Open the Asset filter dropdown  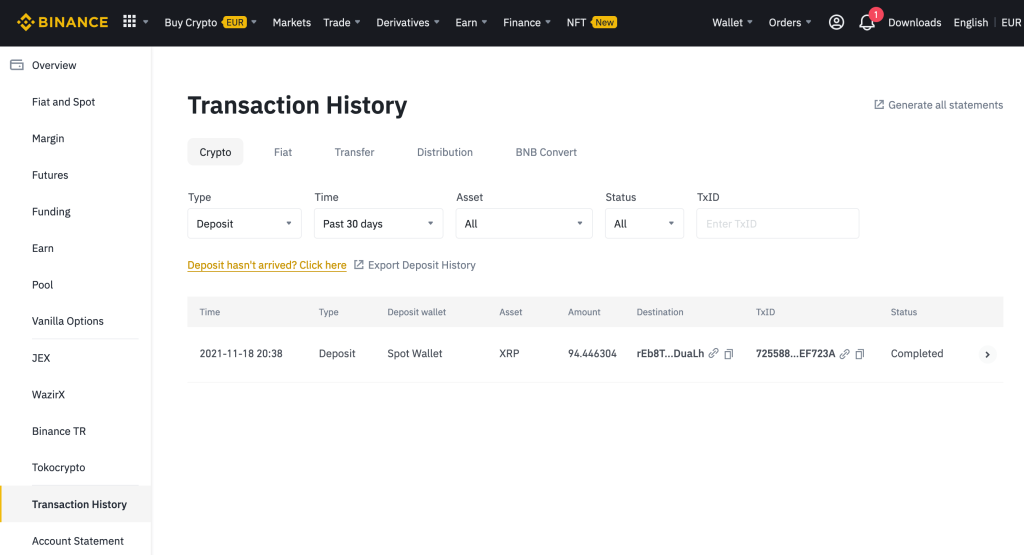pyautogui.click(x=524, y=223)
